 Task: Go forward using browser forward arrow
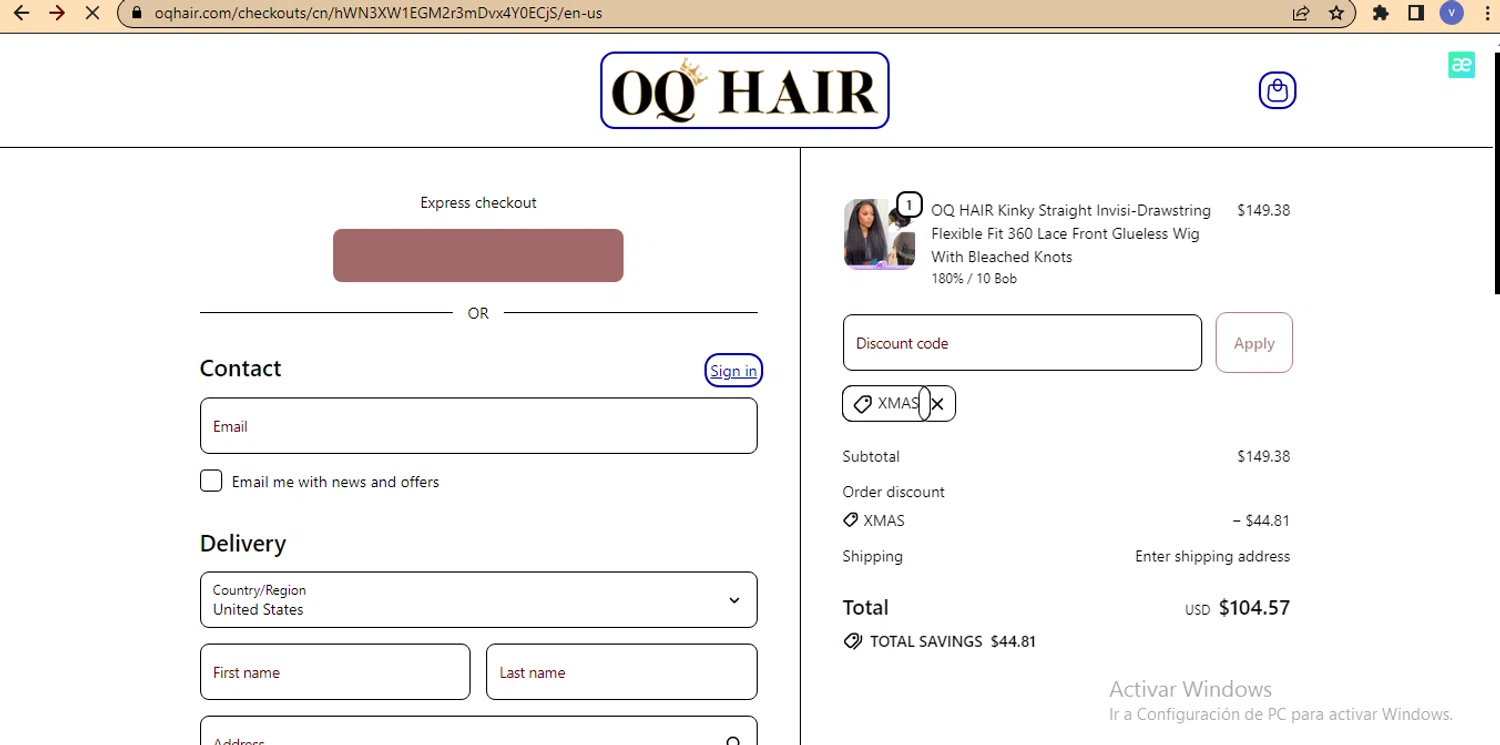(x=57, y=14)
